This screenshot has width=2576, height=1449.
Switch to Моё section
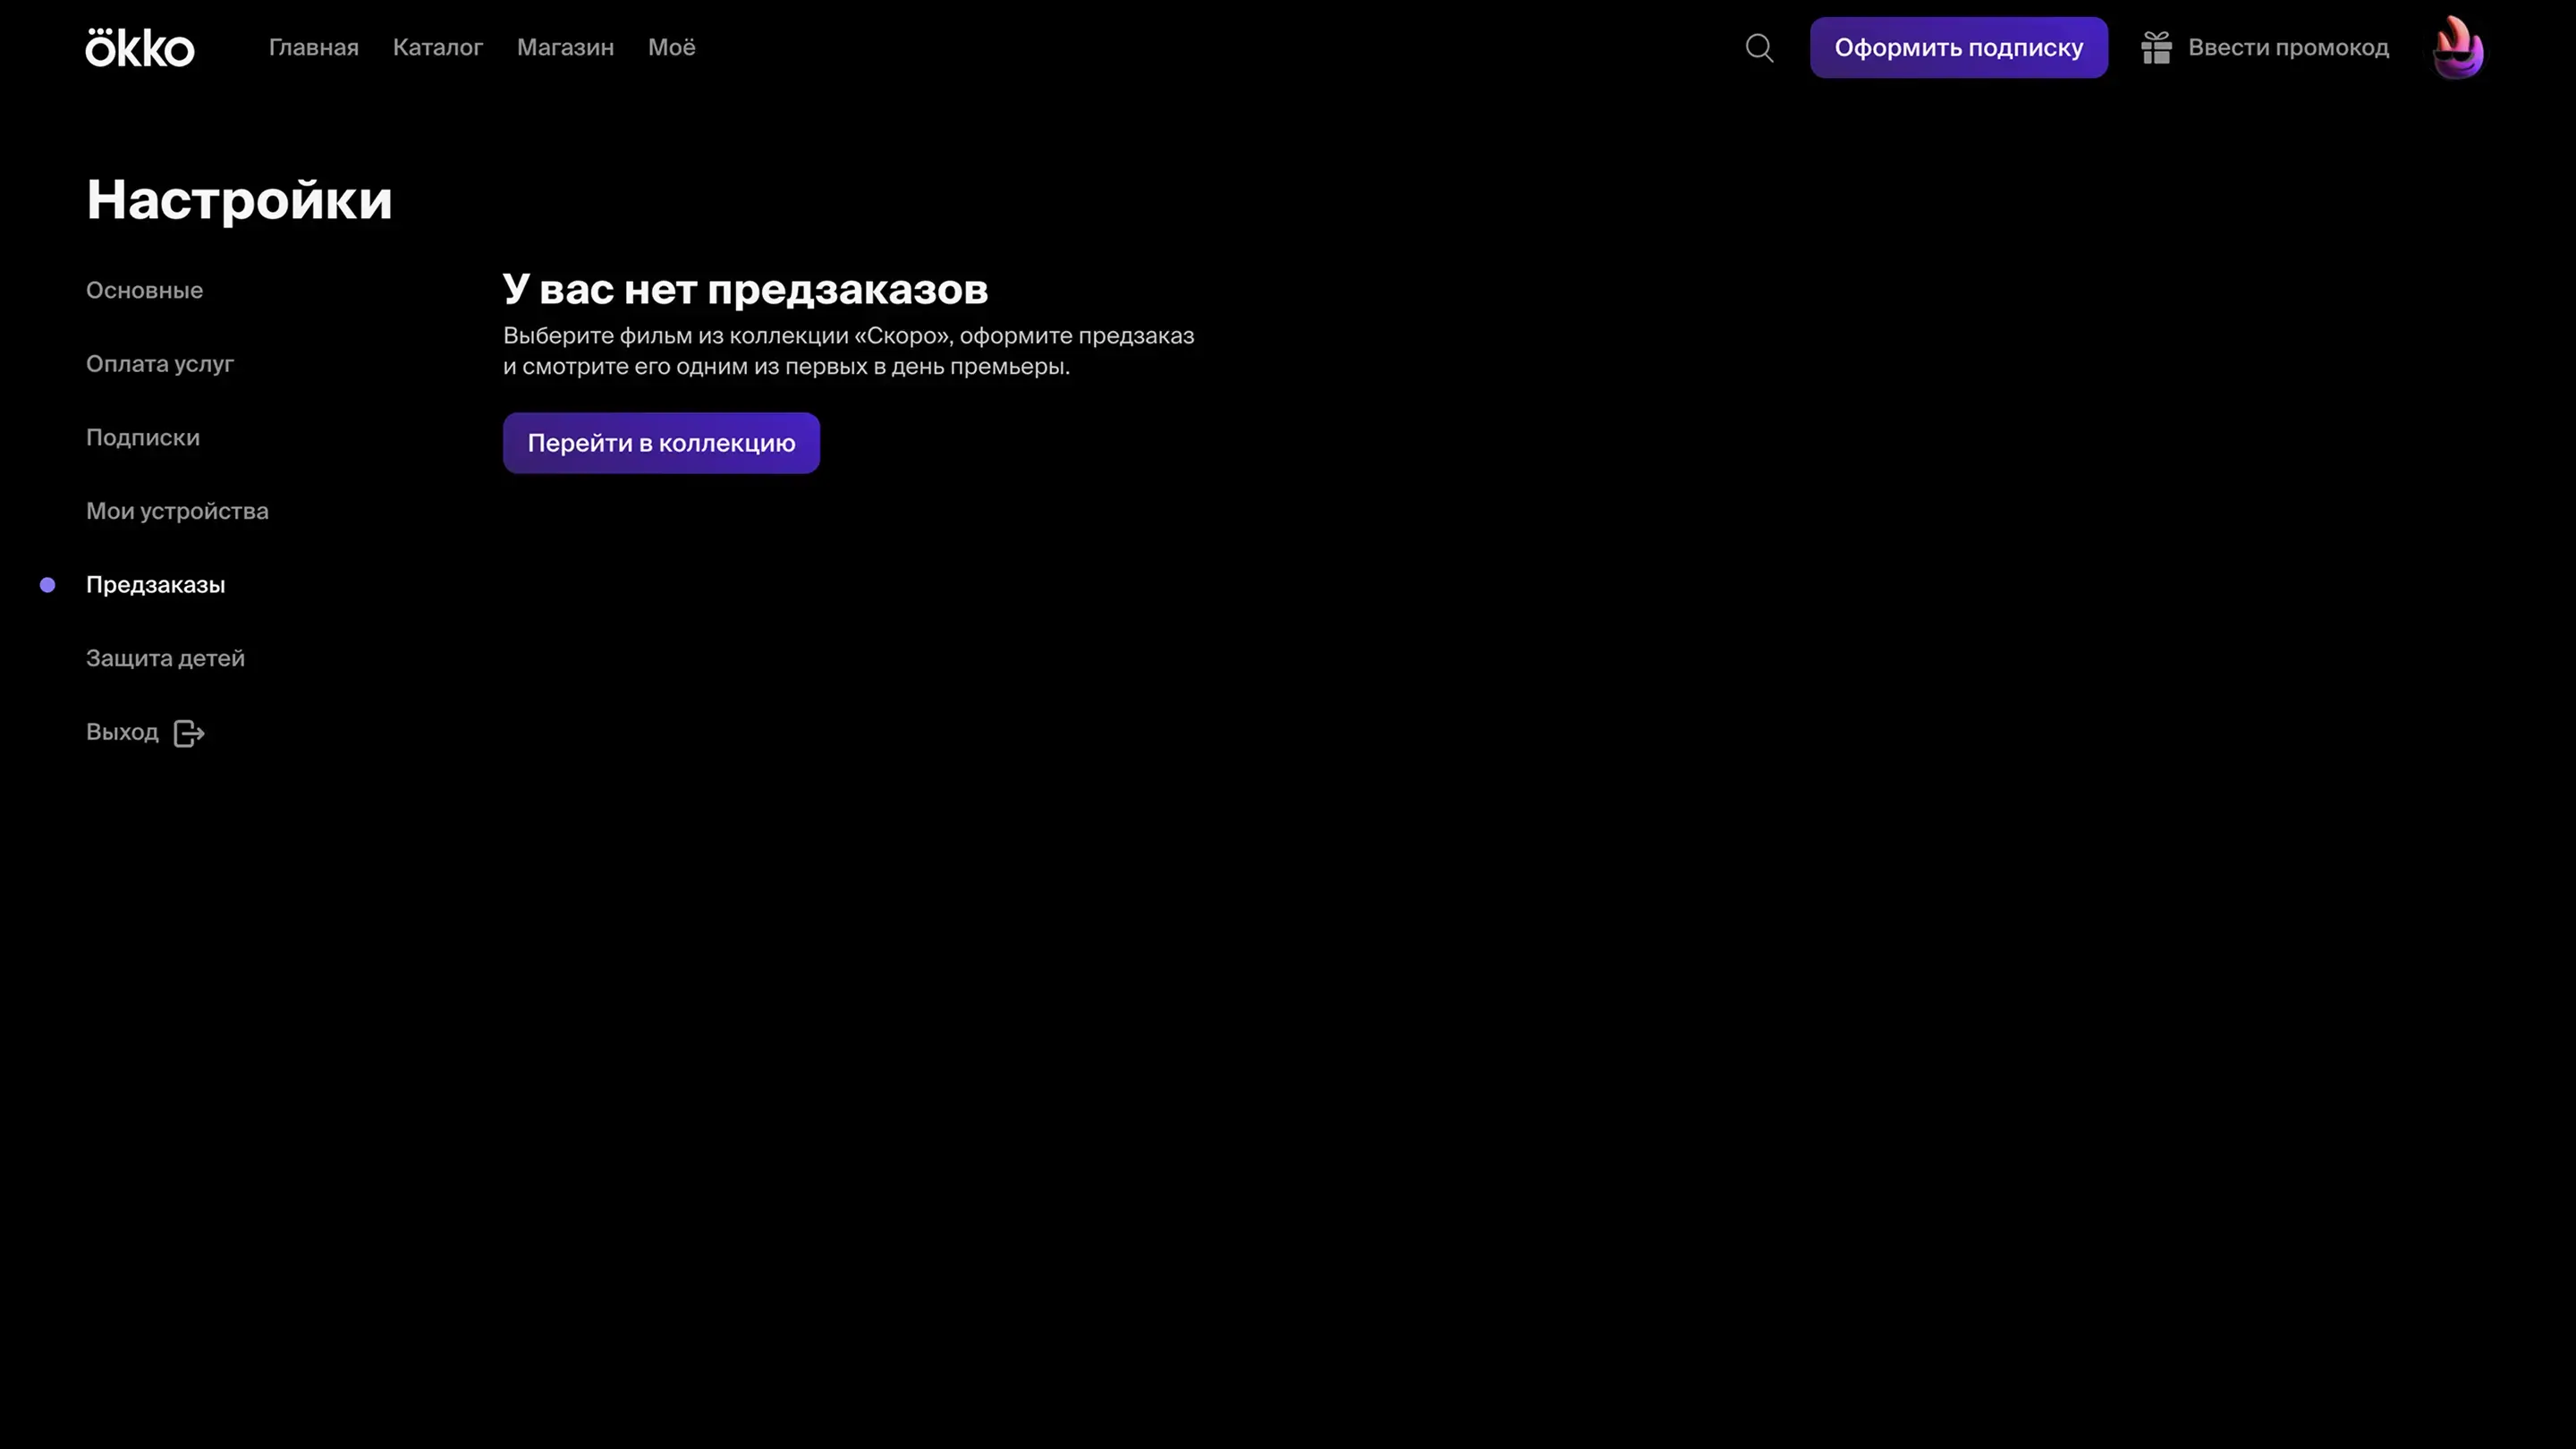pos(671,48)
